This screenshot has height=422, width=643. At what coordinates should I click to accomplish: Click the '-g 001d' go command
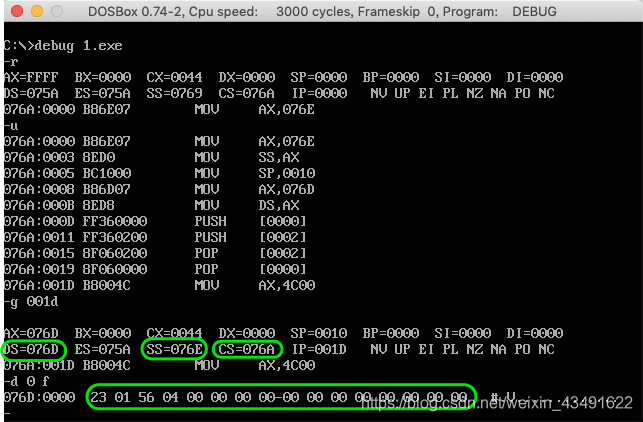pos(31,301)
